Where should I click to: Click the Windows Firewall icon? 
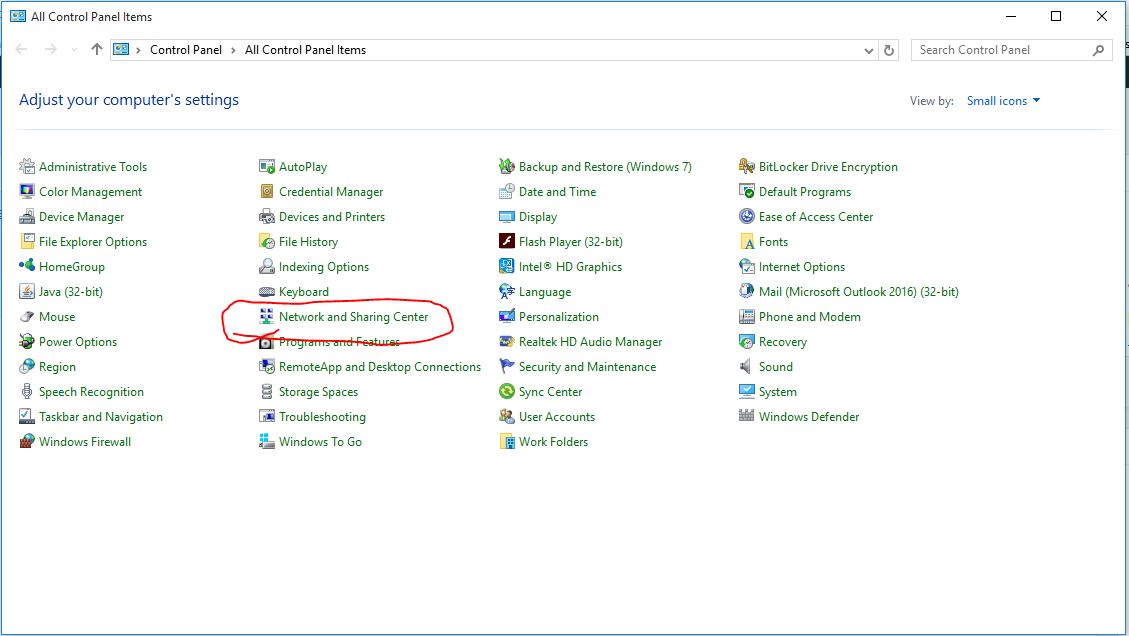[27, 442]
